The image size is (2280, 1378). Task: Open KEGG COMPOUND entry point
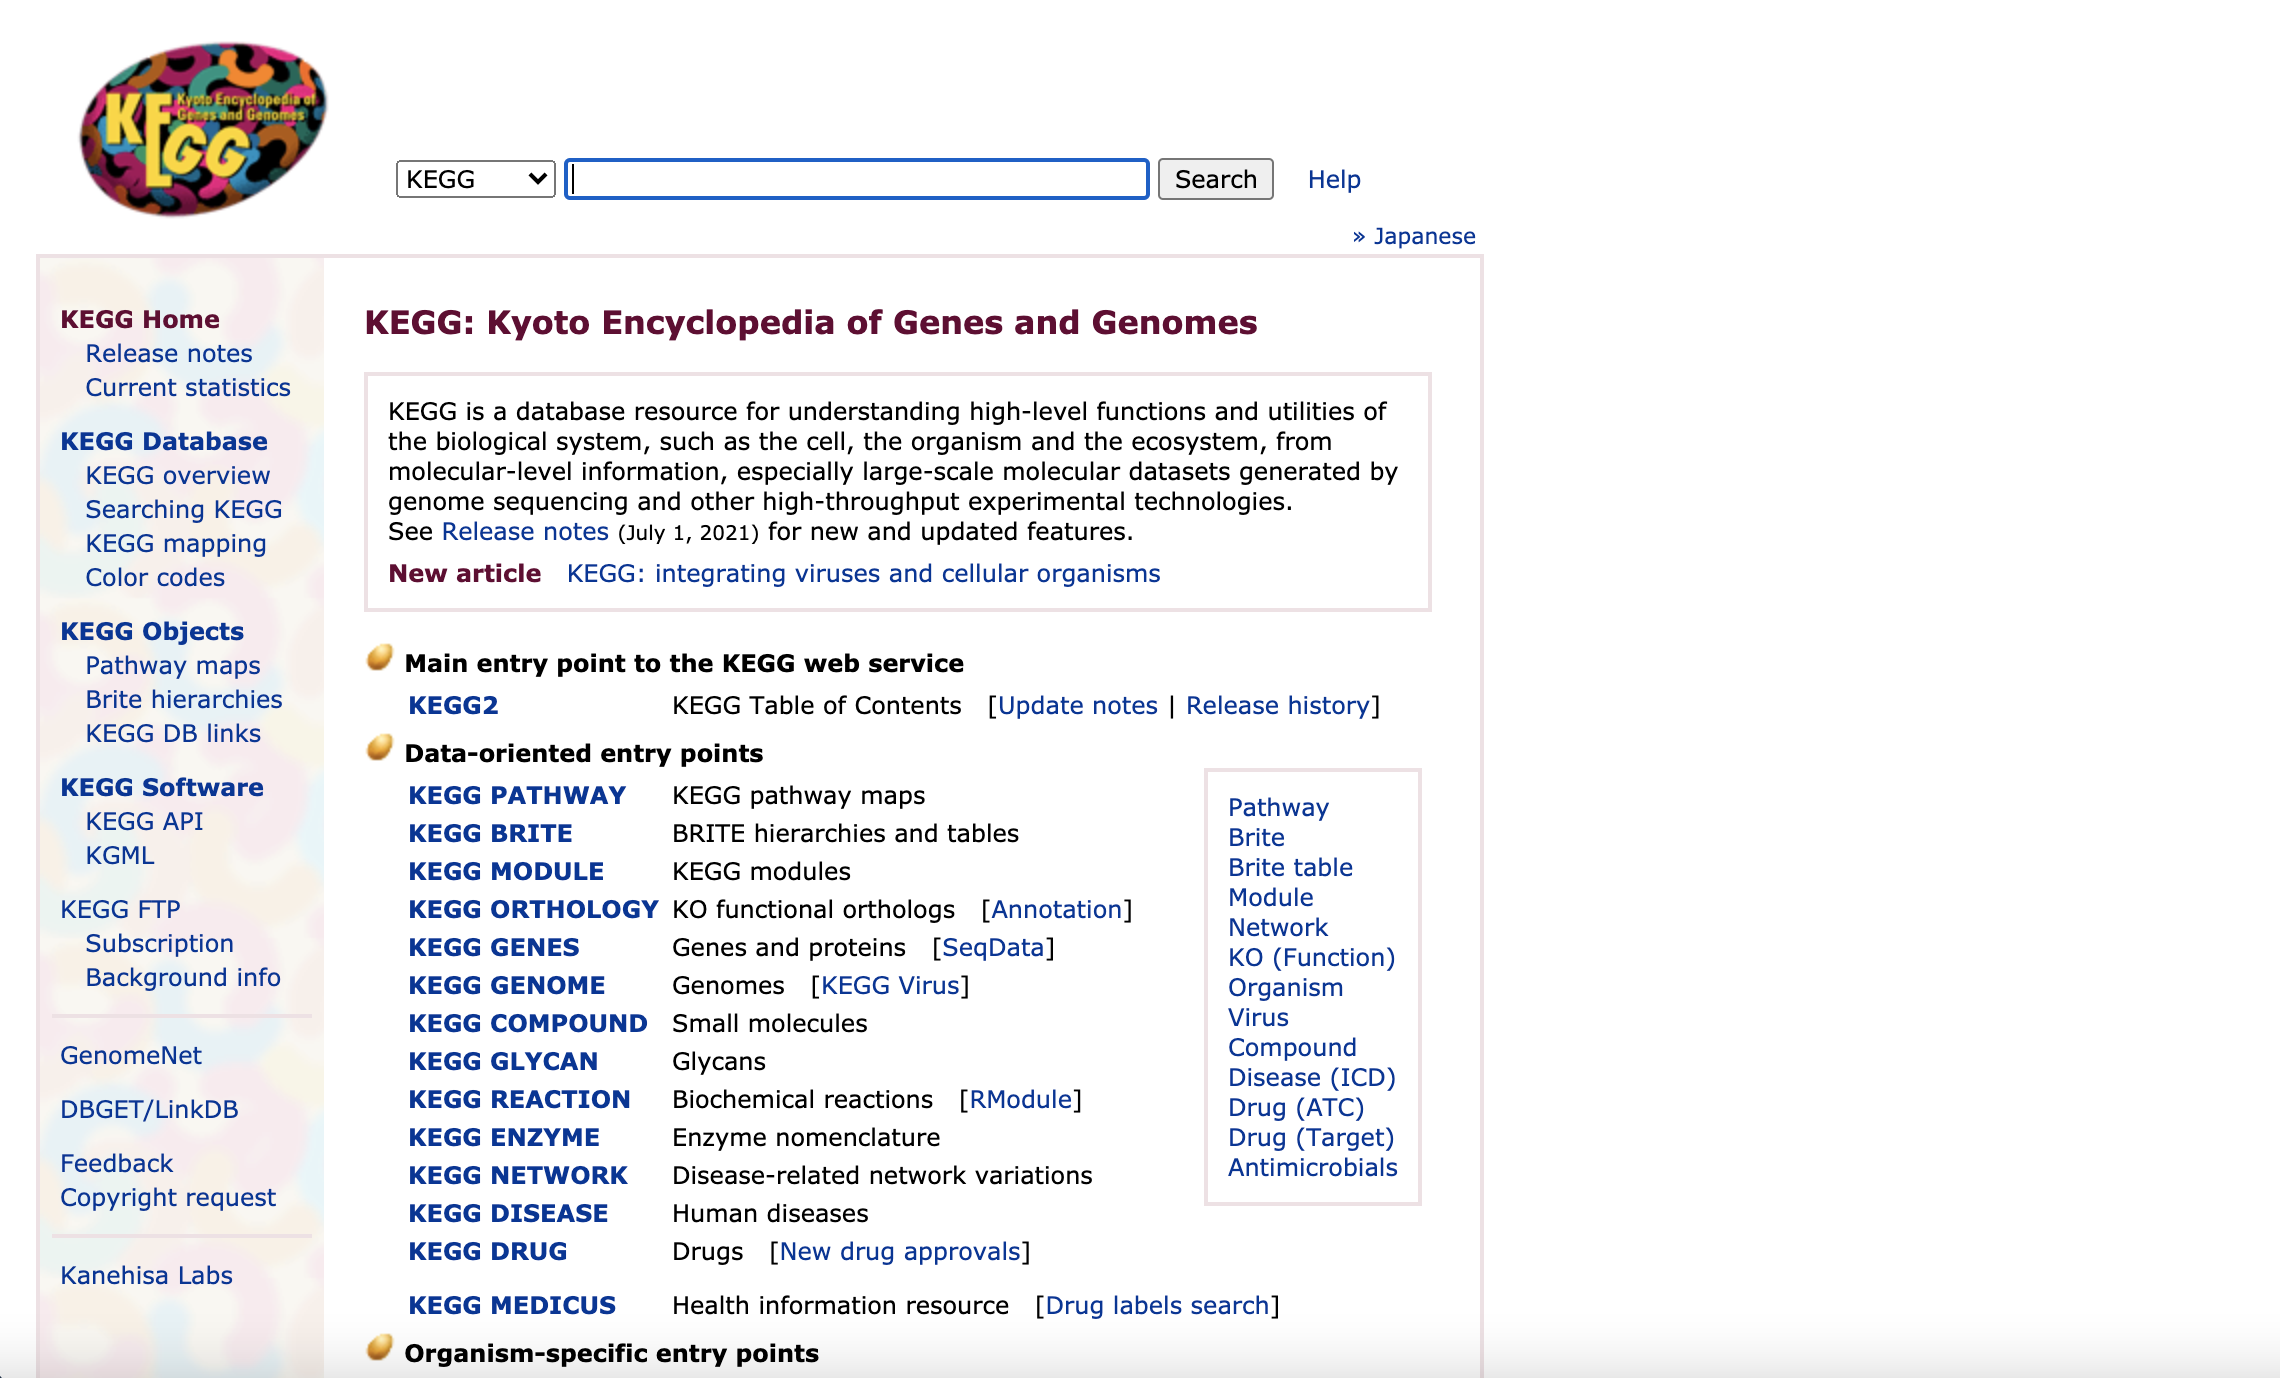click(528, 1023)
